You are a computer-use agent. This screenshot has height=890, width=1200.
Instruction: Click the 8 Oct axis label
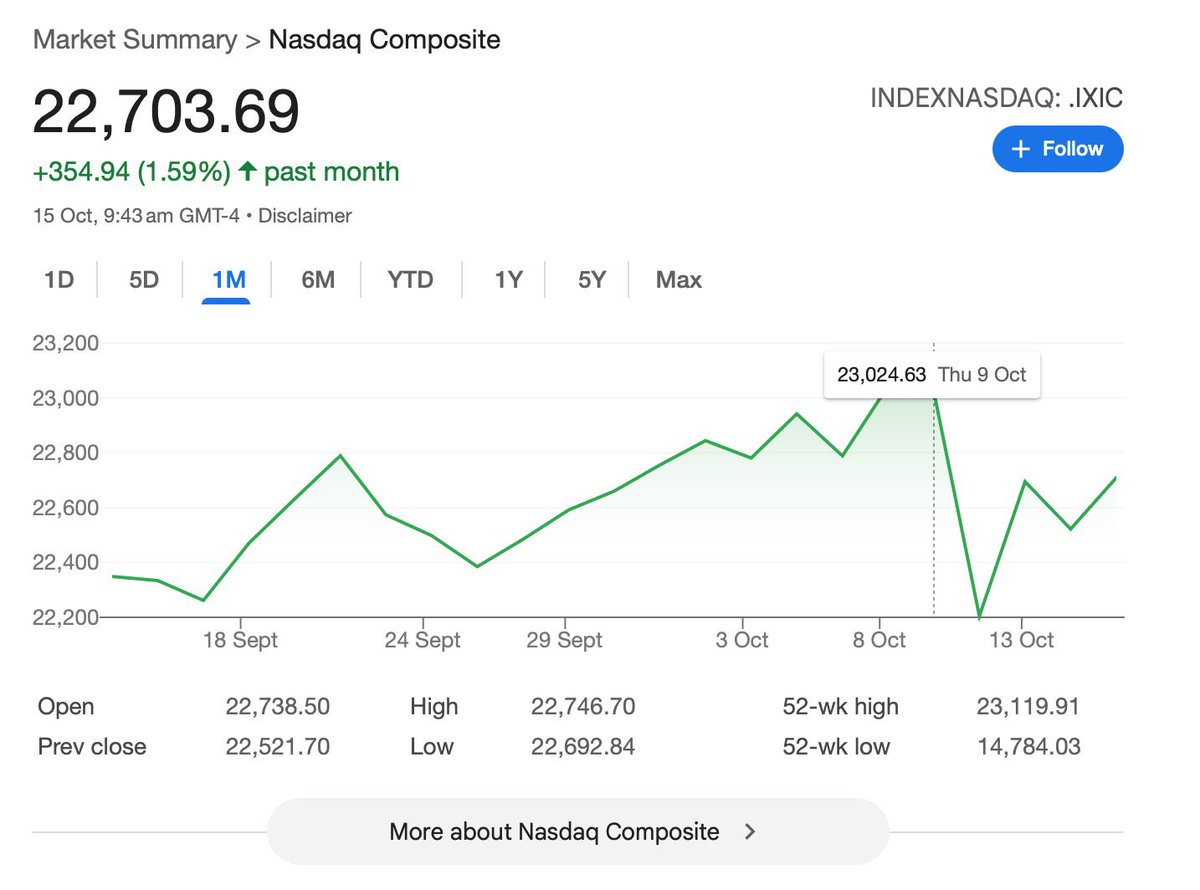(879, 640)
